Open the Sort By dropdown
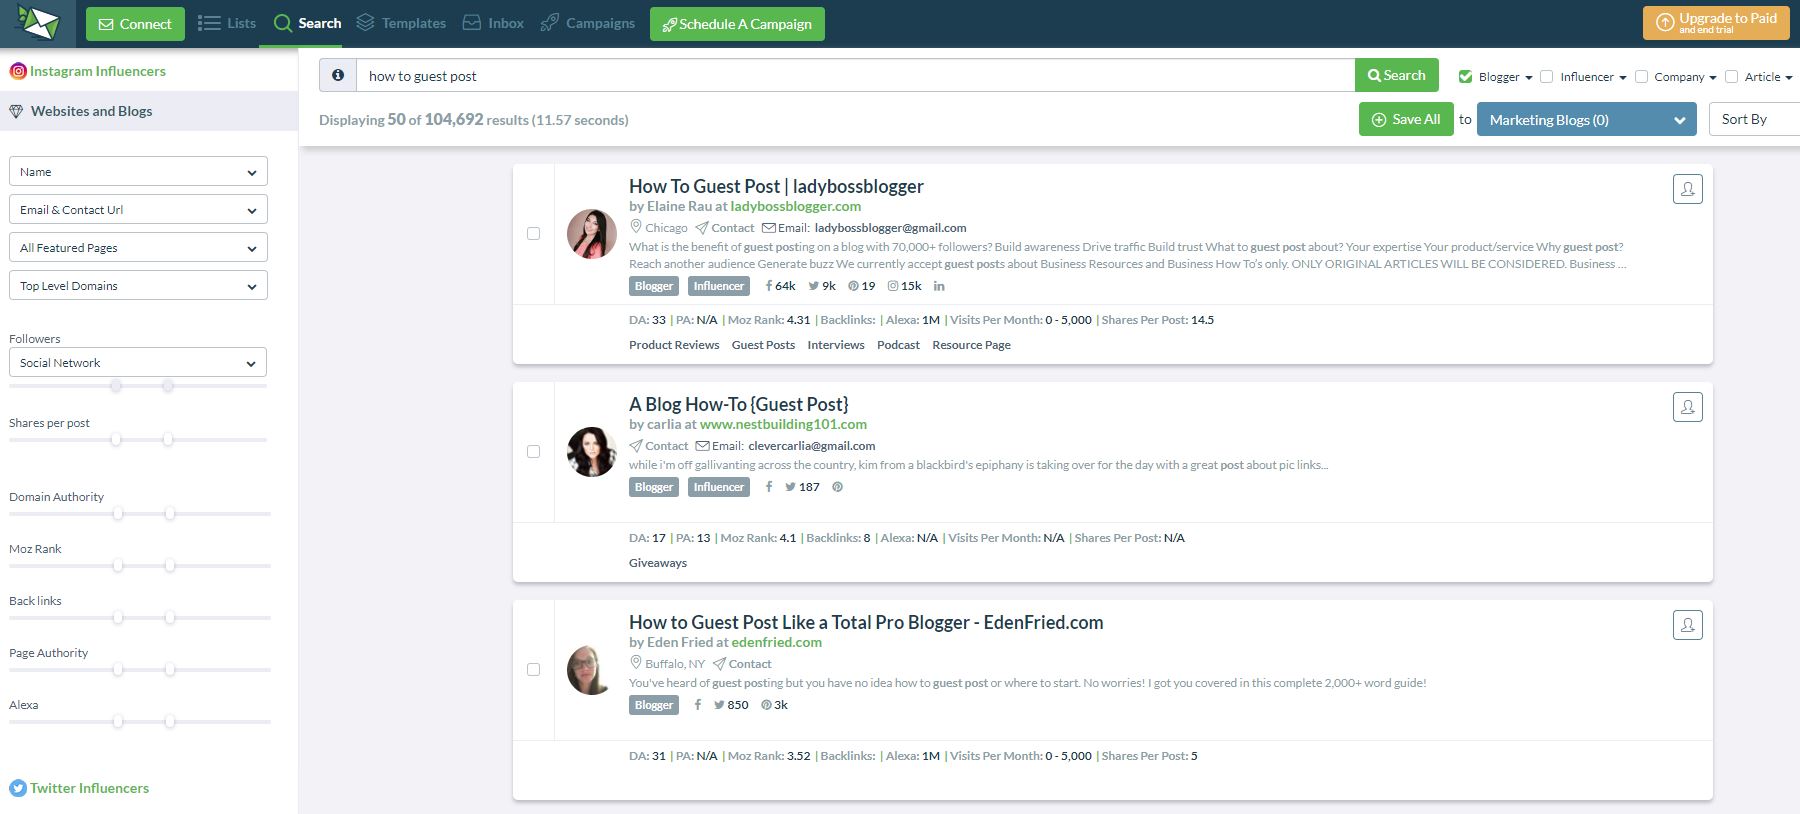Image resolution: width=1800 pixels, height=814 pixels. 1754,119
